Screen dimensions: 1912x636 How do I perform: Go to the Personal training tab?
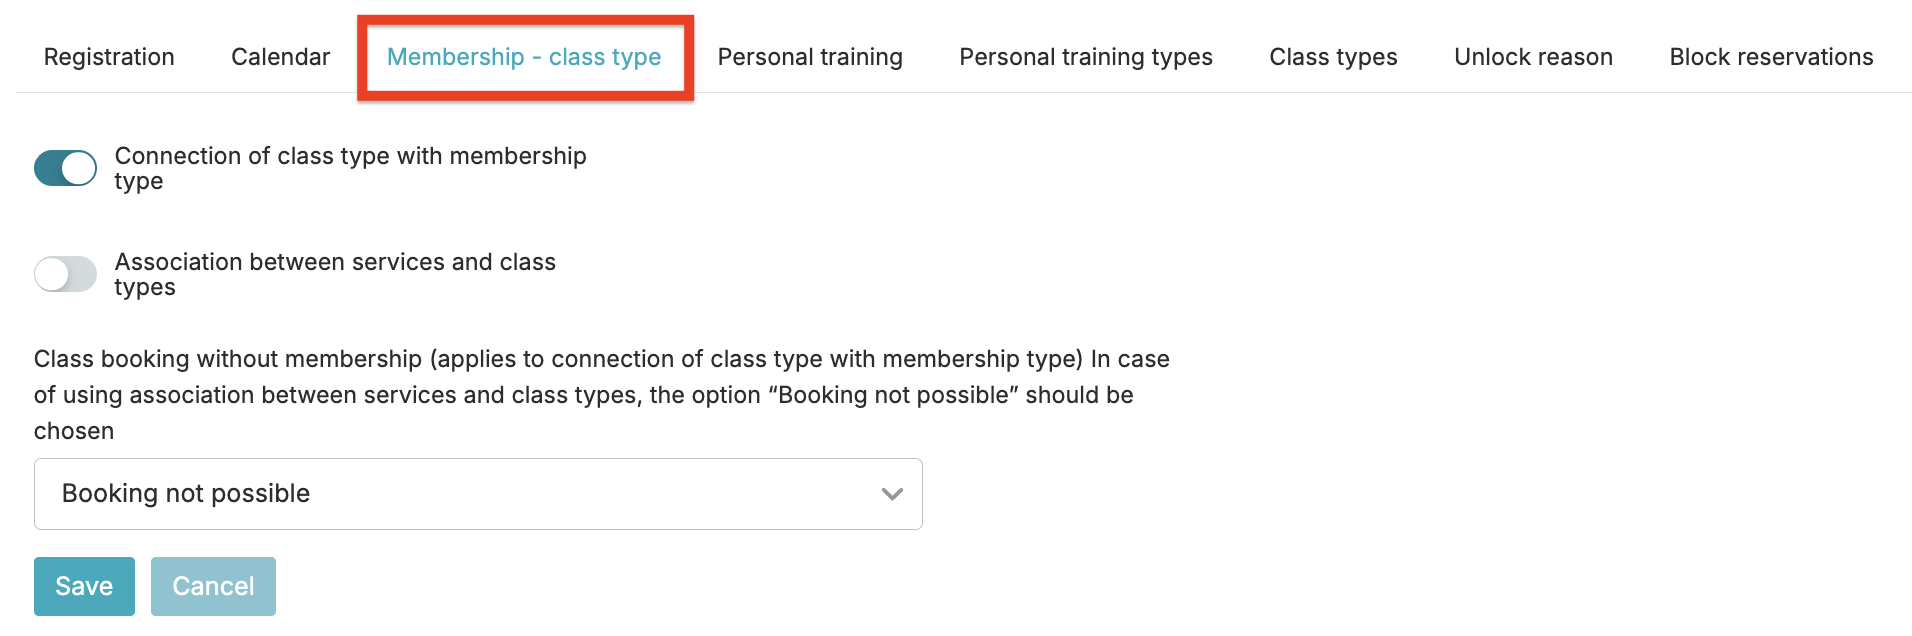(x=810, y=57)
